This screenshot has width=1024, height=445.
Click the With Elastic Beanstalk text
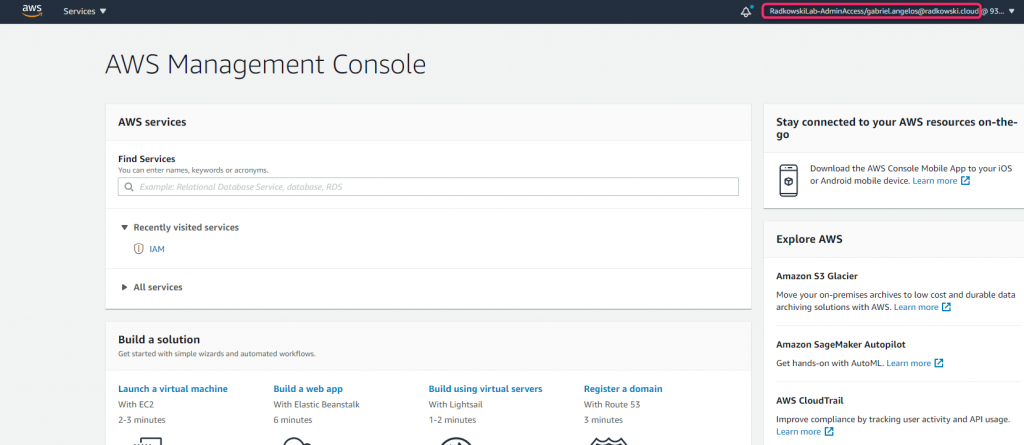[316, 404]
